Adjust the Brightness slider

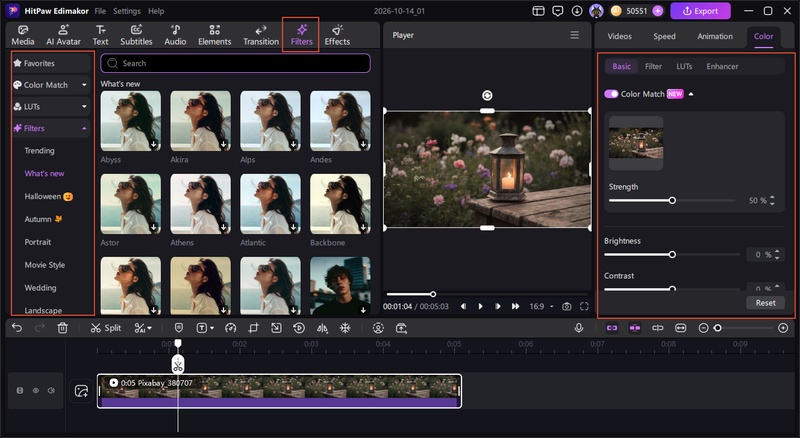(x=672, y=254)
